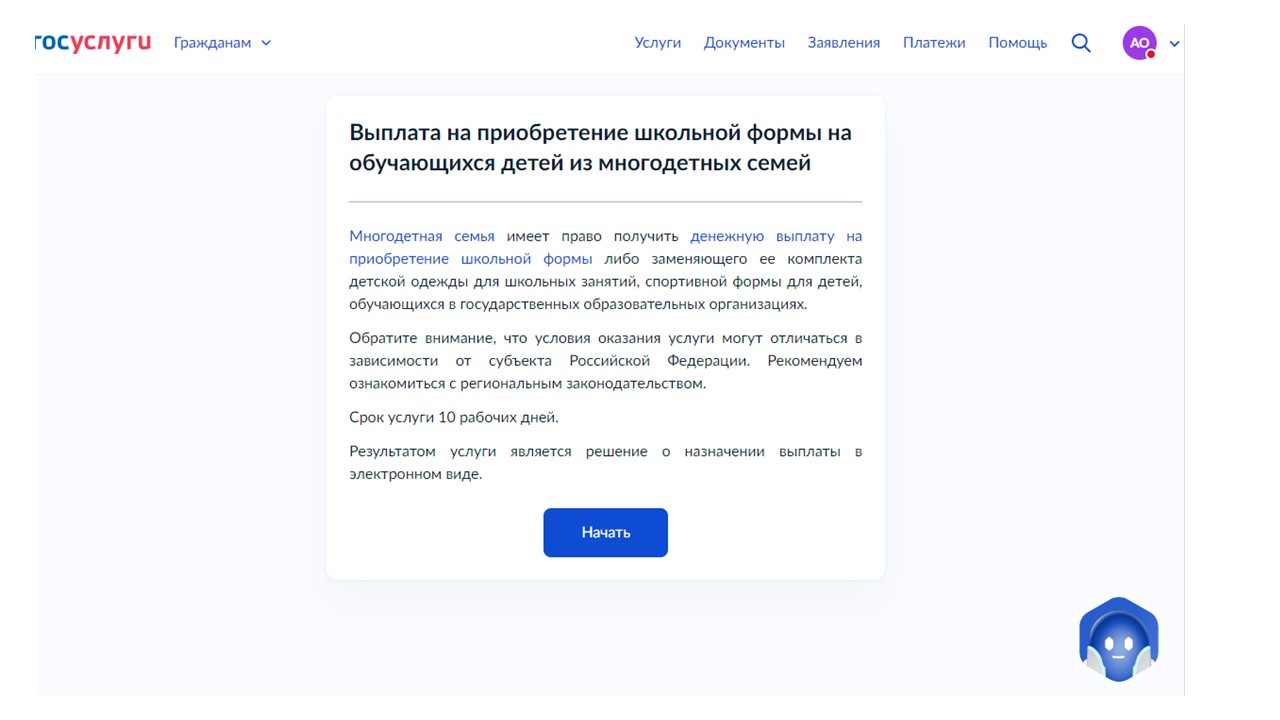This screenshot has height=720, width=1280.
Task: Select the assistant mascot in bottom corner
Action: (1118, 640)
